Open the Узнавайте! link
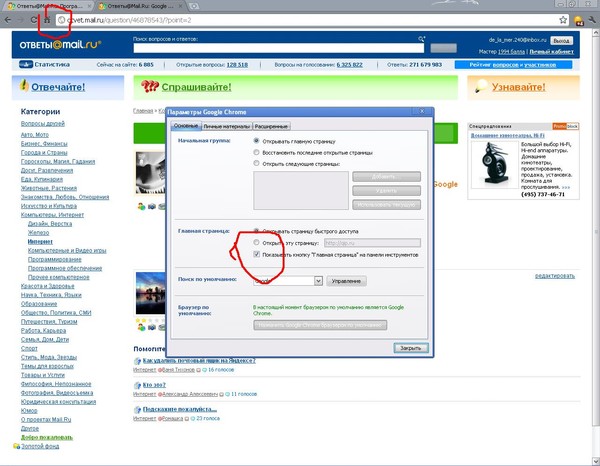The image size is (600, 466). click(518, 87)
